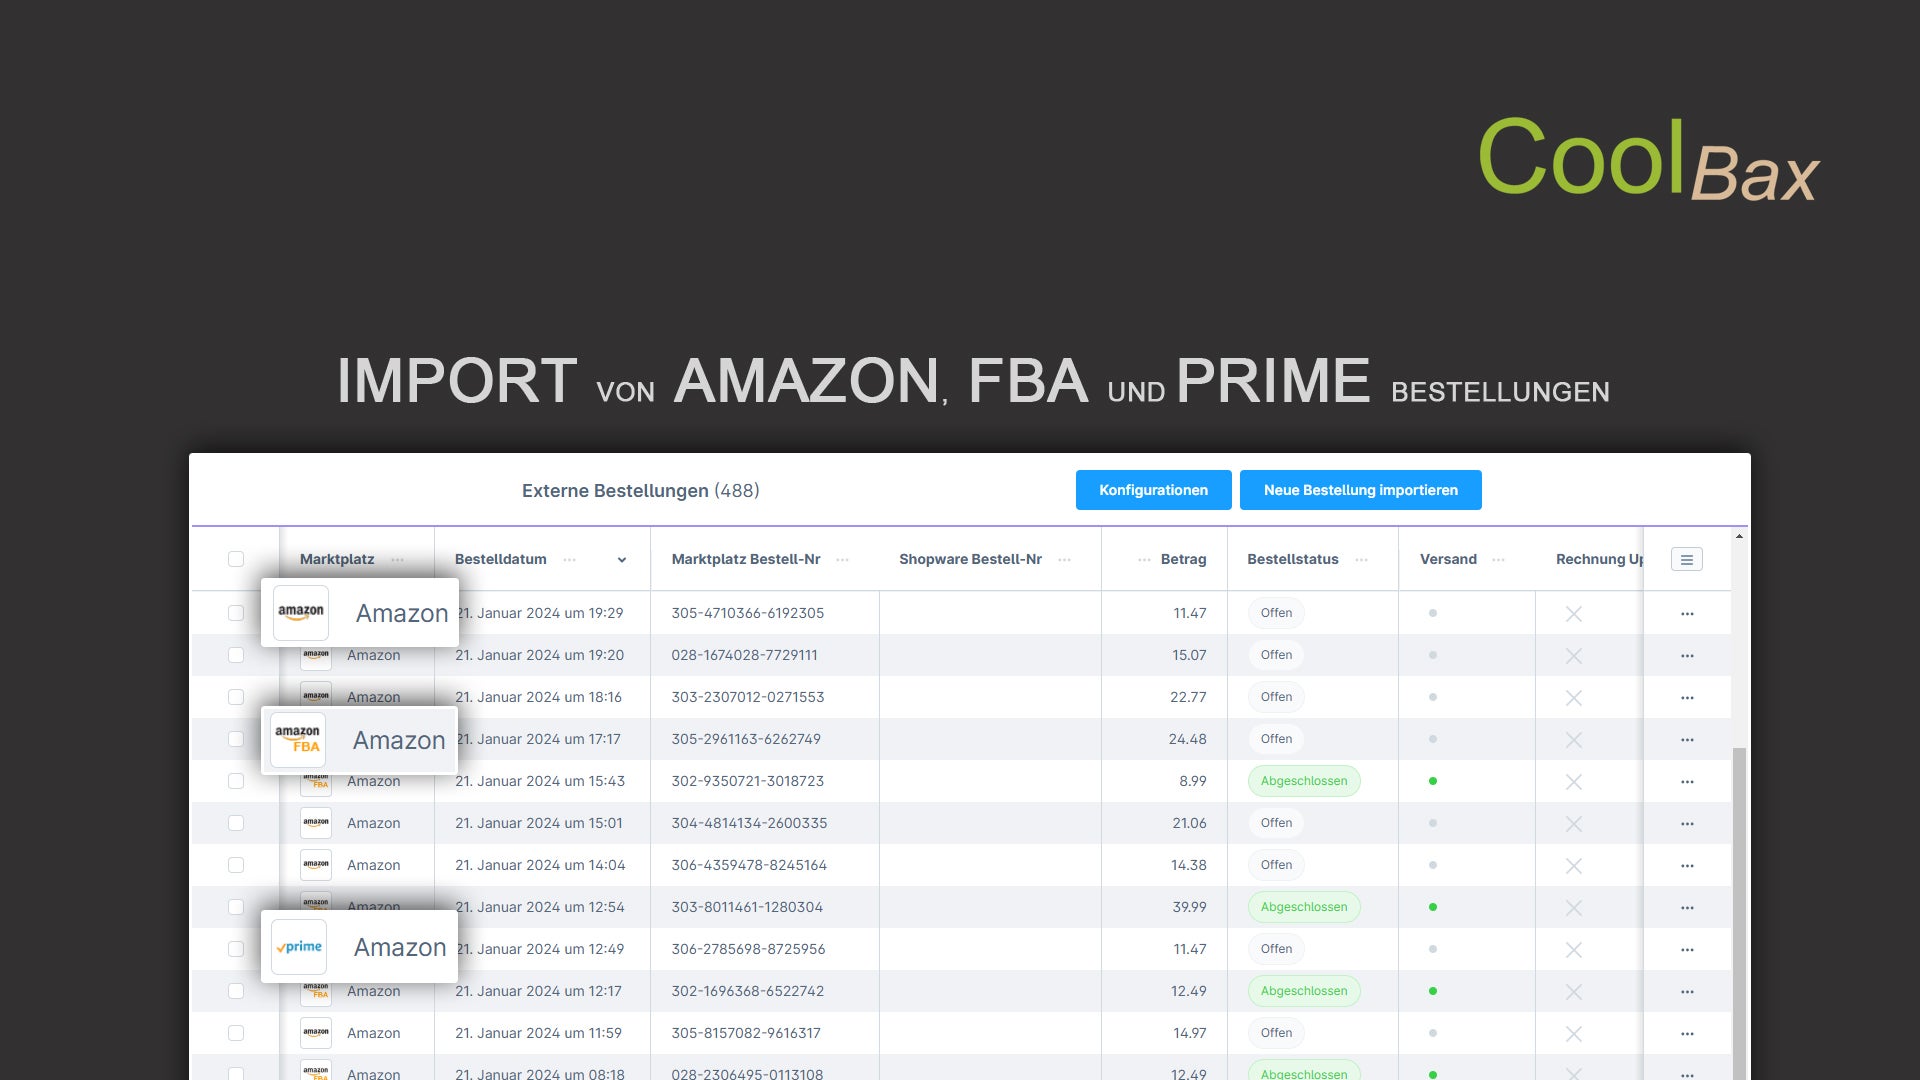Sort by Marktplatz Bestell-Nr column header

click(746, 559)
